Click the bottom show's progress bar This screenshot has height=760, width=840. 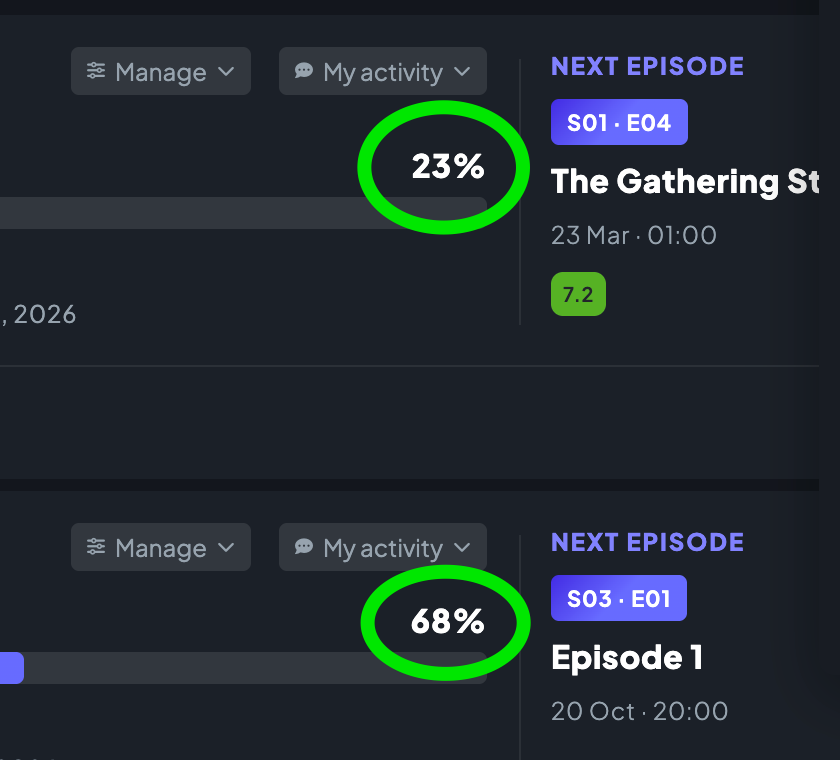[x=243, y=668]
